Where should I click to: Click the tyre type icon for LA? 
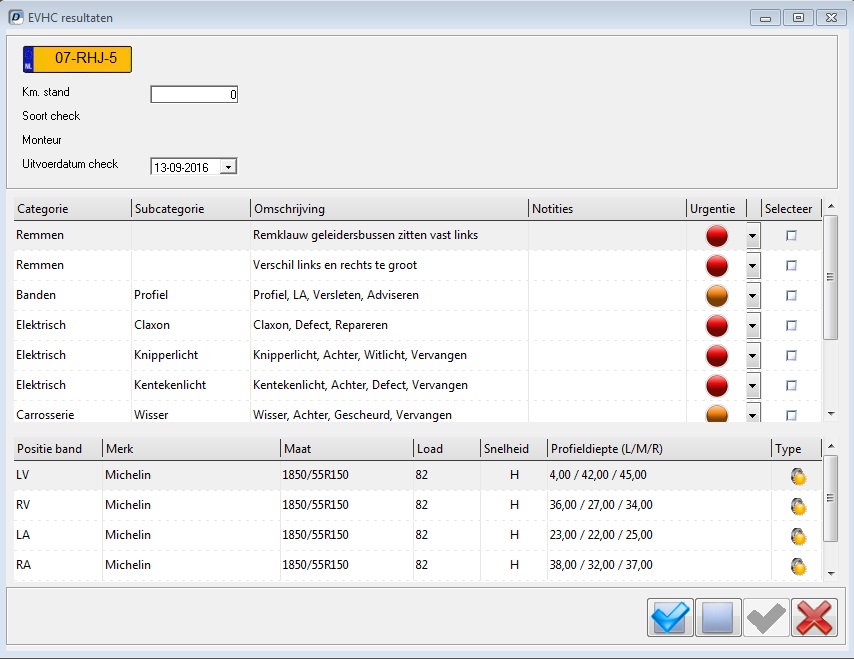(798, 536)
